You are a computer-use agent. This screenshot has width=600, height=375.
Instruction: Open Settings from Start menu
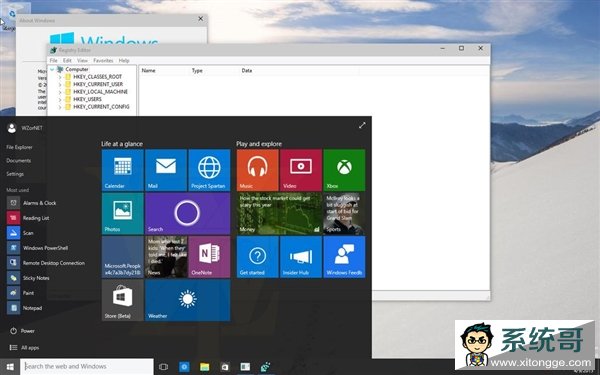pyautogui.click(x=15, y=174)
